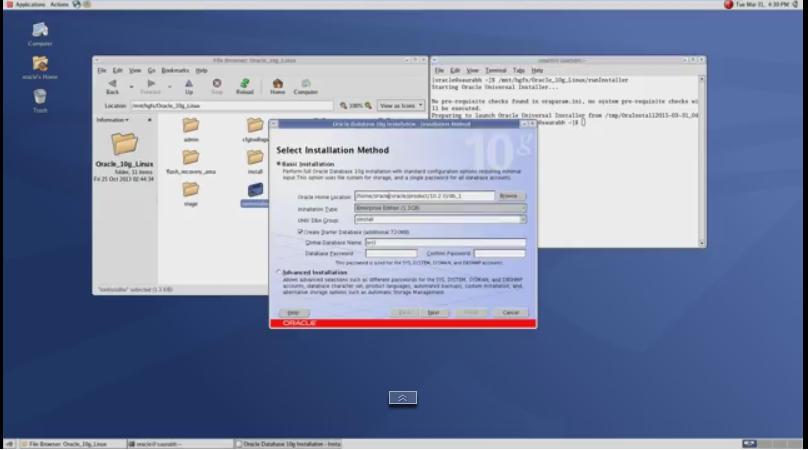
Task: Expand the Information side pane selector
Action: click(112, 120)
